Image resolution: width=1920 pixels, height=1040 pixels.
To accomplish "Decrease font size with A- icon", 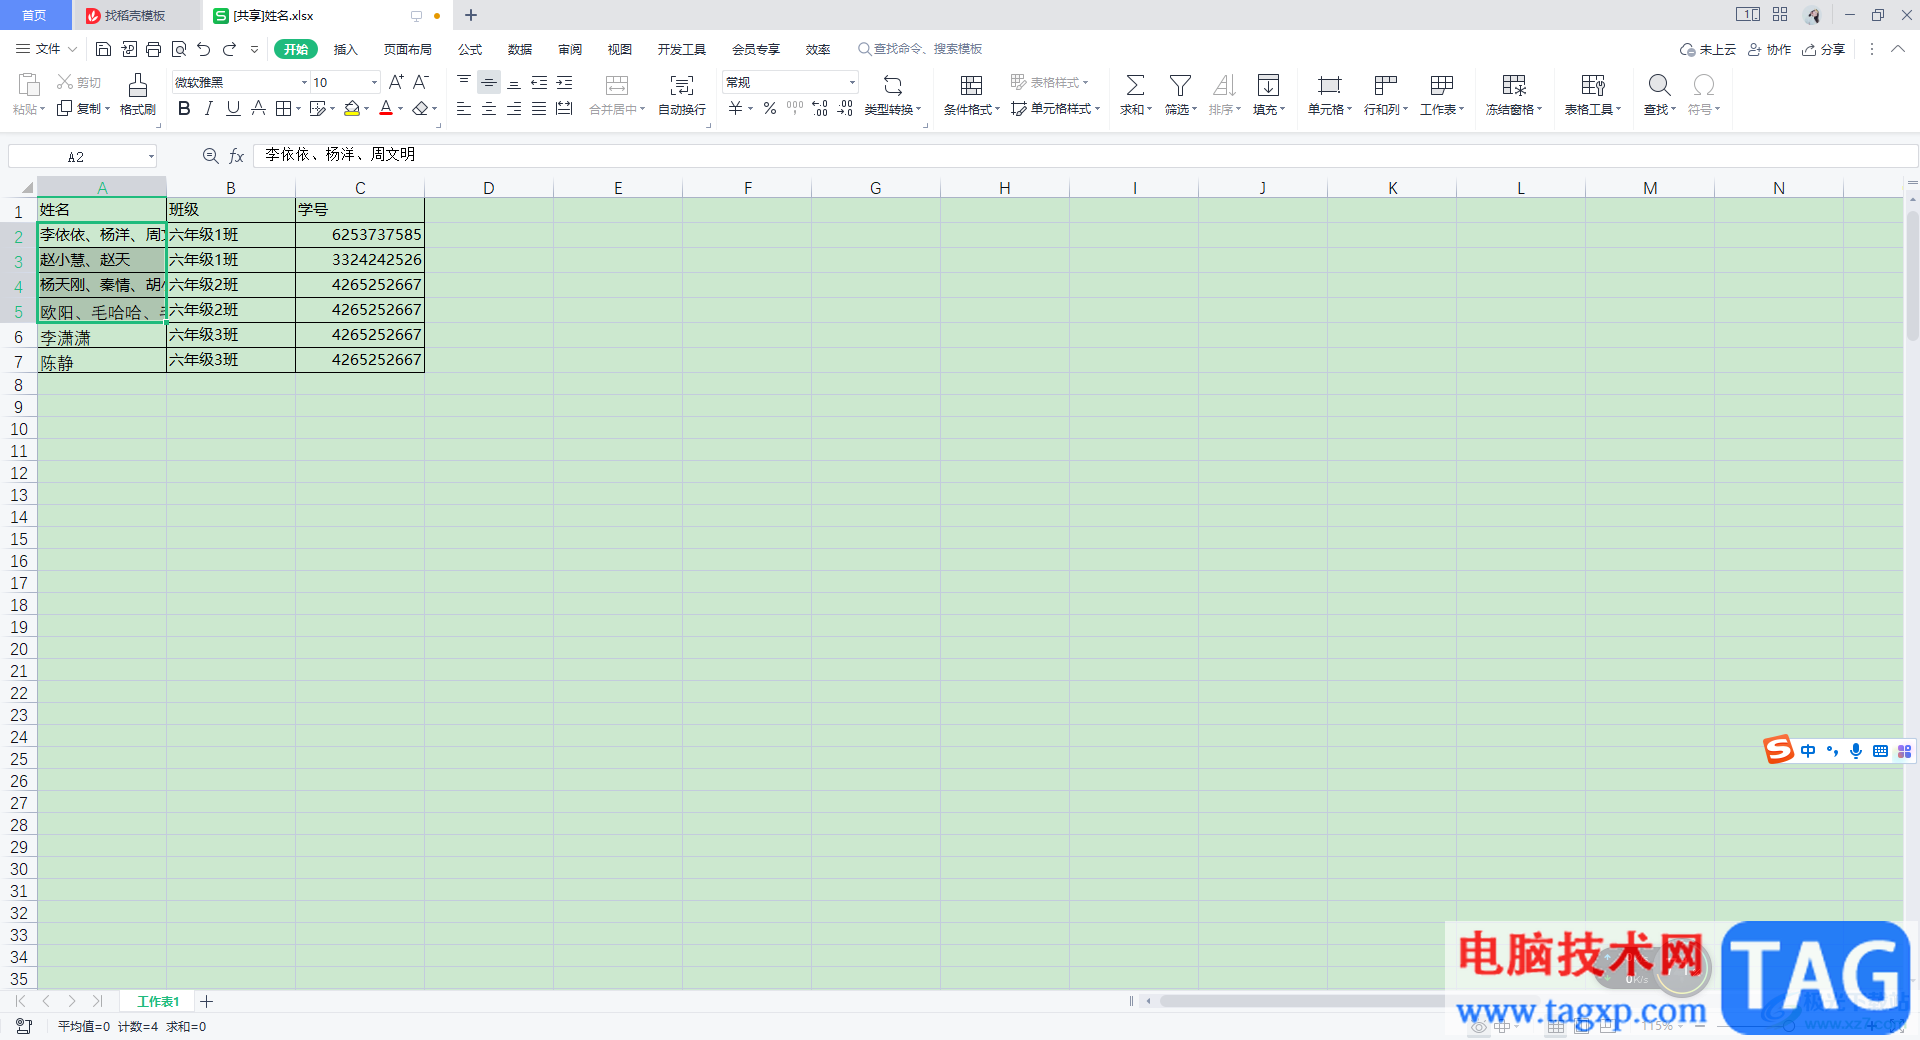I will pyautogui.click(x=421, y=82).
